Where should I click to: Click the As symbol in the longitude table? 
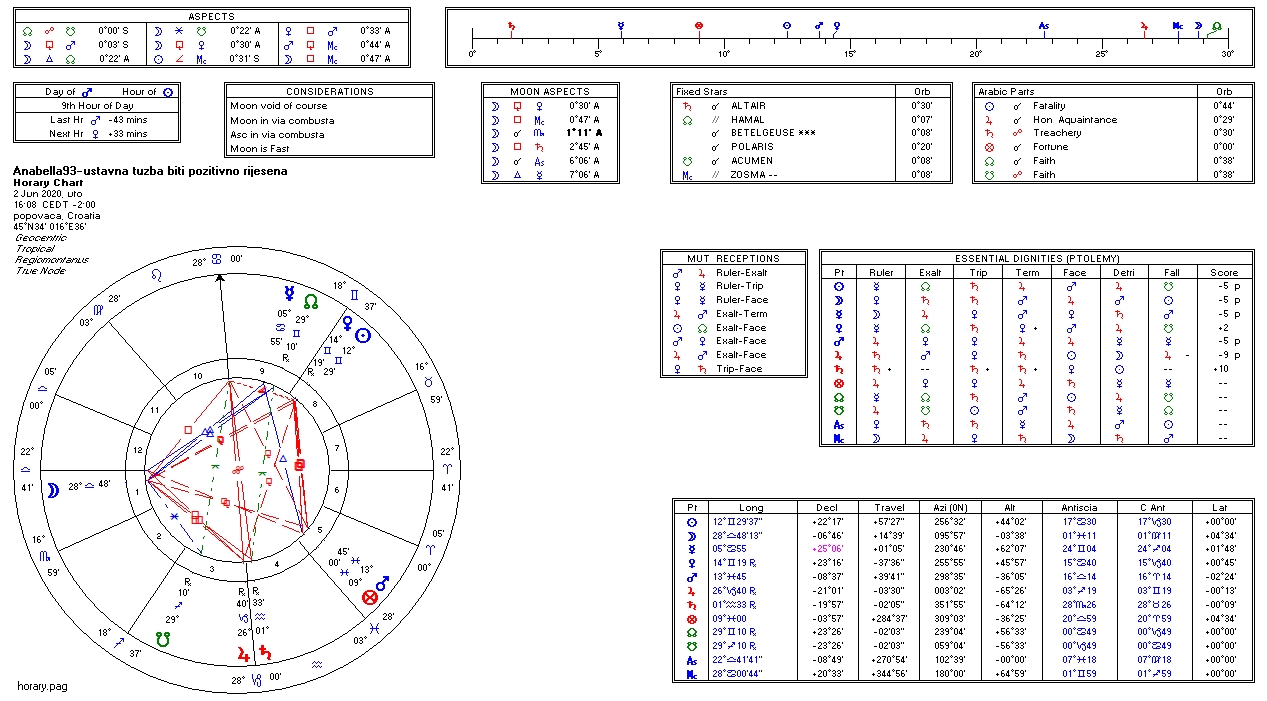tap(691, 661)
